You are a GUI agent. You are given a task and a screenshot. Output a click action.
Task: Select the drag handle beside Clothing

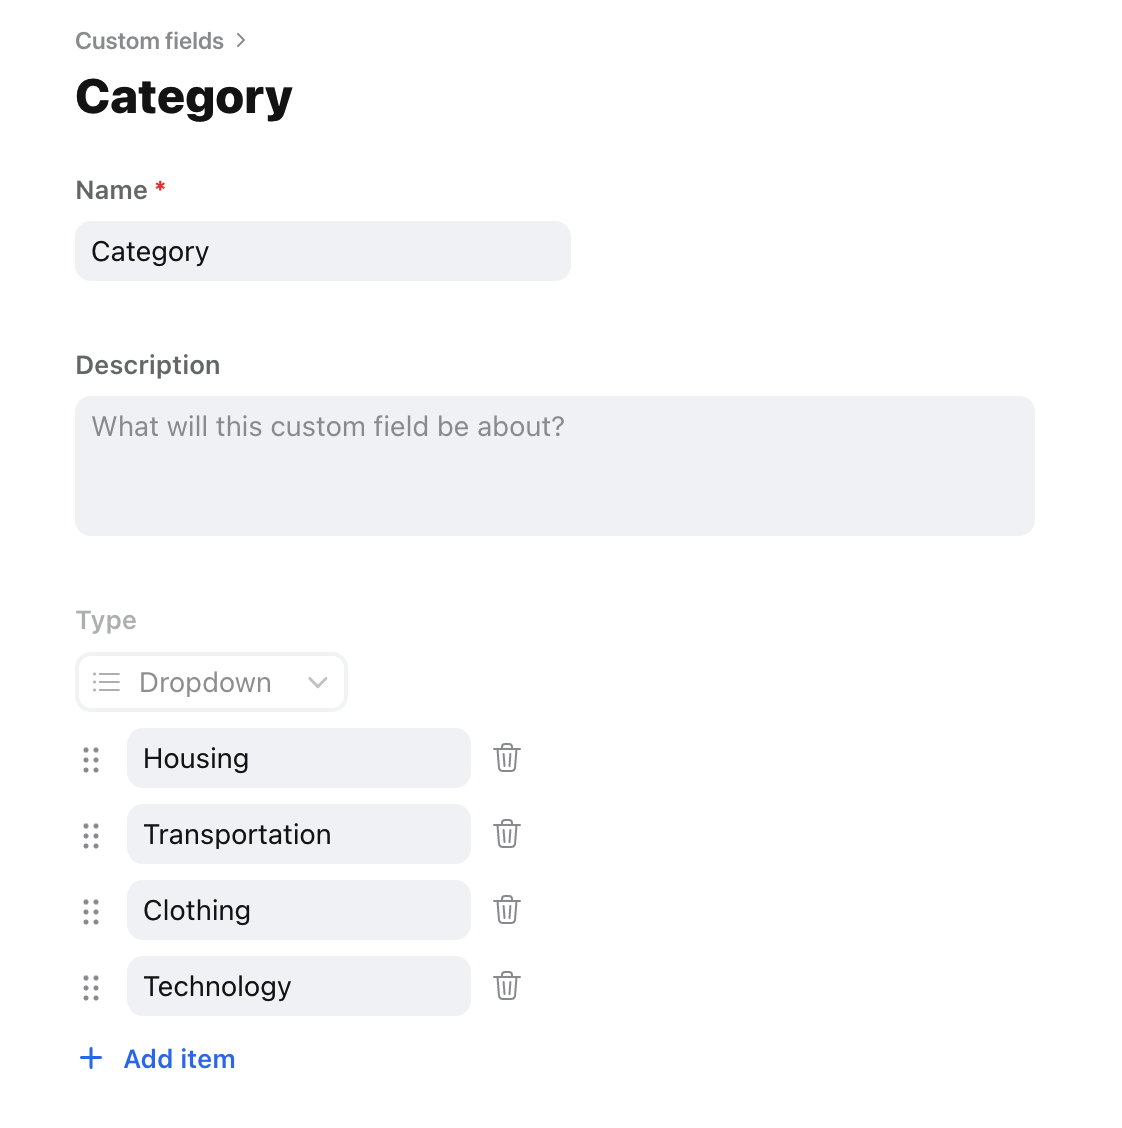[91, 912]
